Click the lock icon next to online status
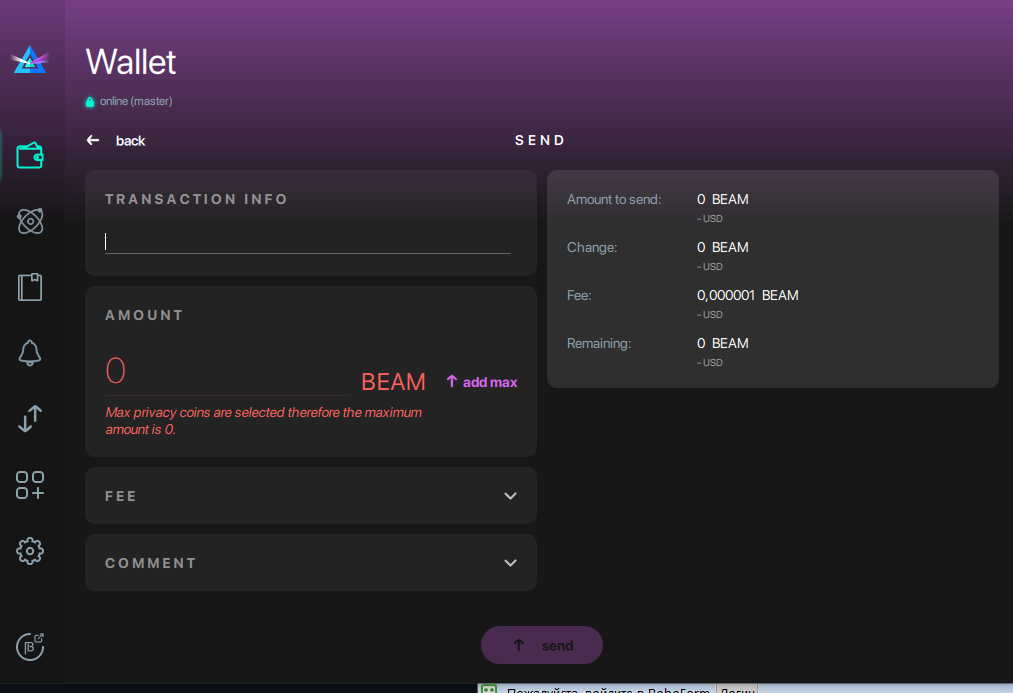Screen dimensions: 1013x693 point(90,101)
